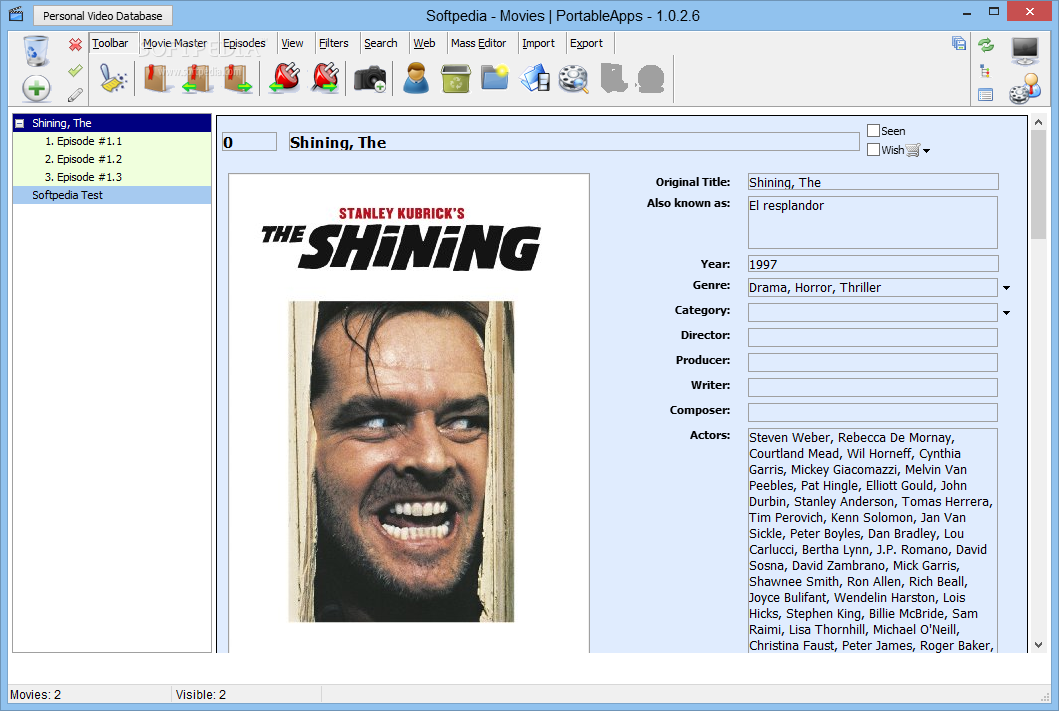Open the Web tab

coord(424,43)
